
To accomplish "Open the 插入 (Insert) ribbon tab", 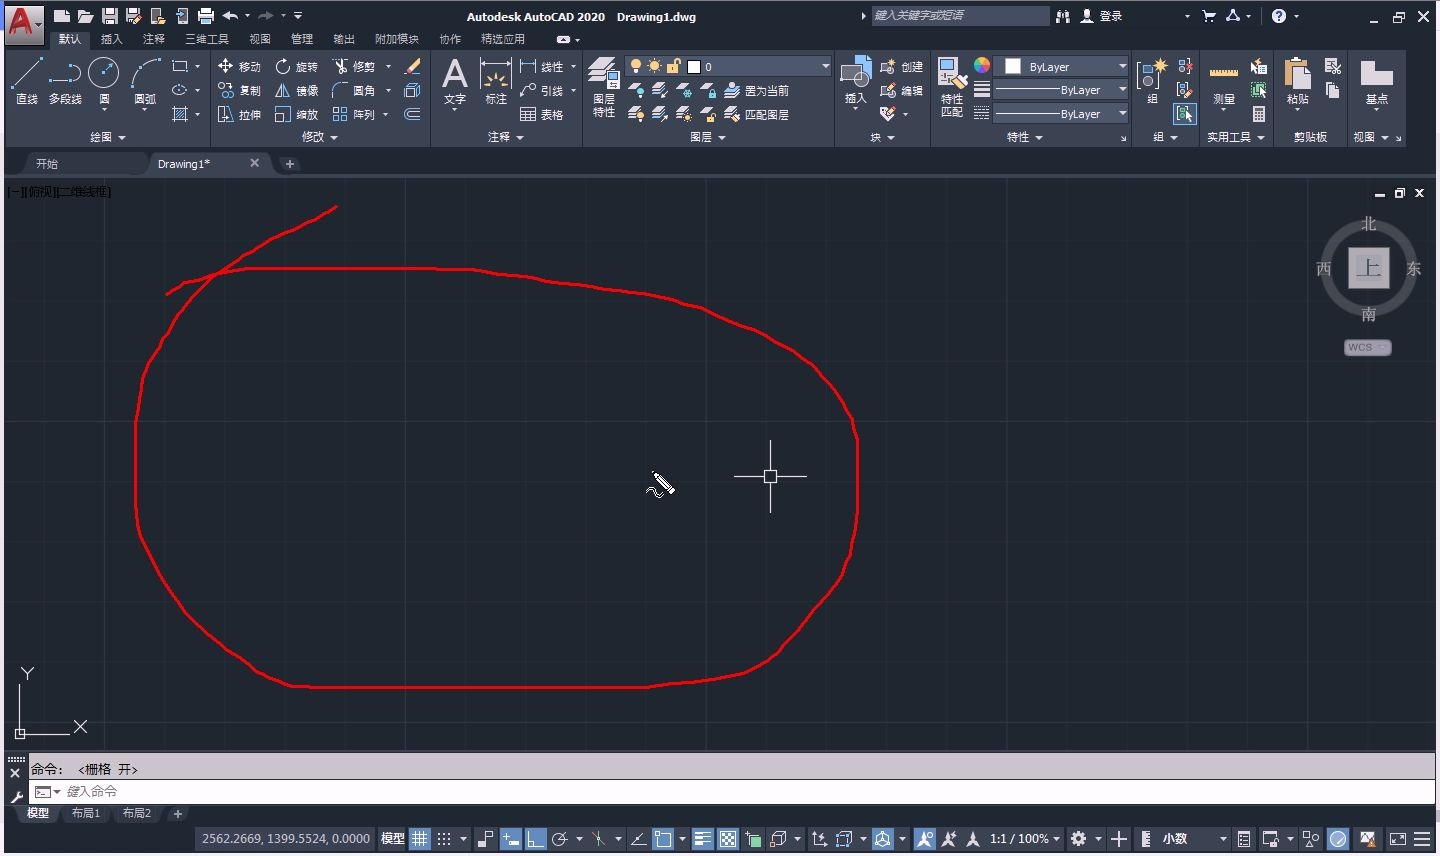I will 112,39.
